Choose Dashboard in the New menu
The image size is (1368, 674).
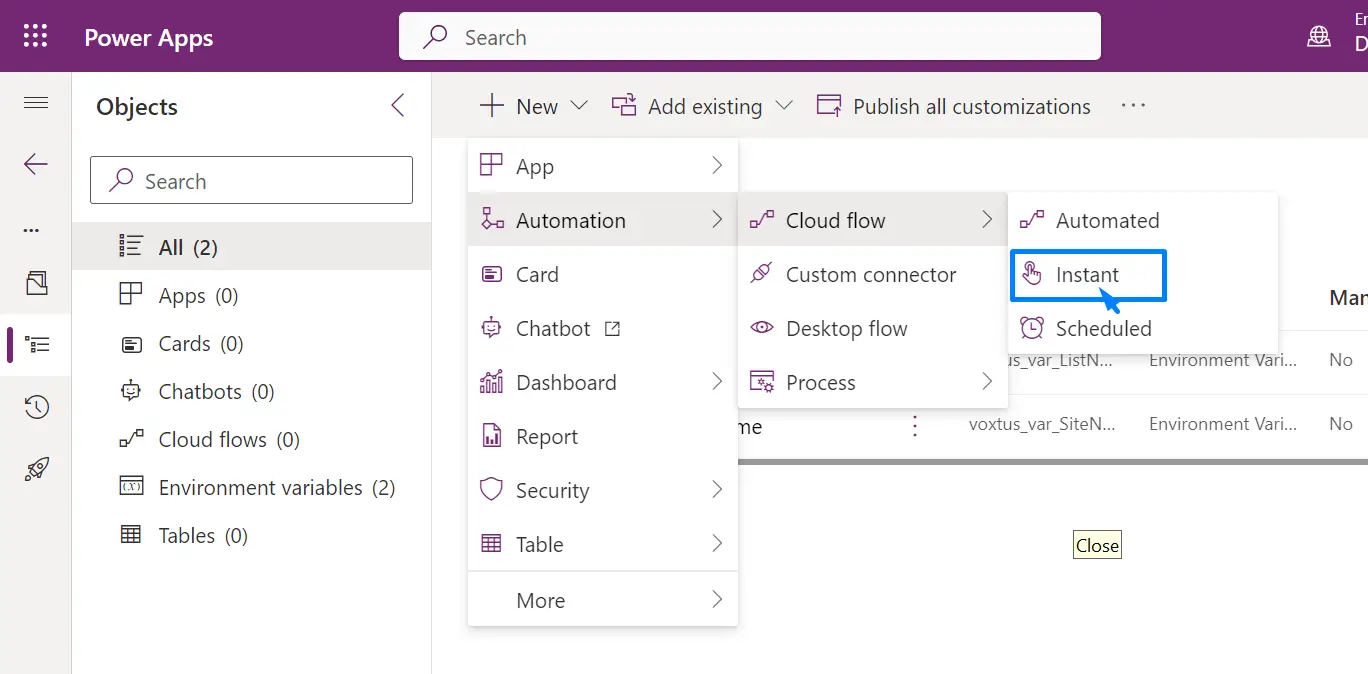pyautogui.click(x=603, y=382)
